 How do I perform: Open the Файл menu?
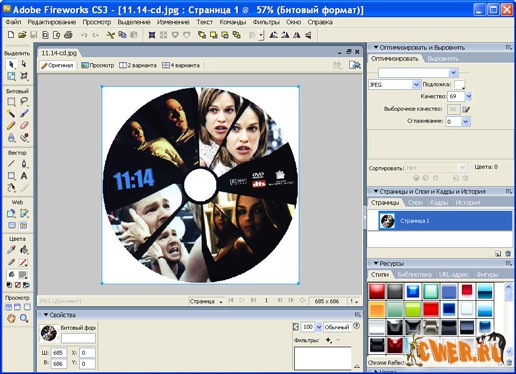[13, 22]
